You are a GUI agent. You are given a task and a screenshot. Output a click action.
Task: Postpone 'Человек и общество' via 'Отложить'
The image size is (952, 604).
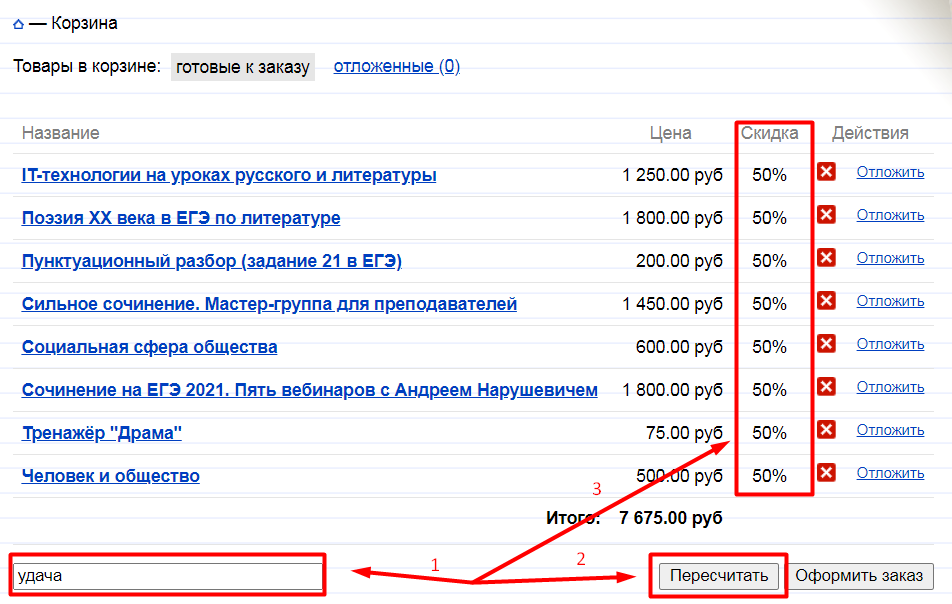click(x=890, y=473)
